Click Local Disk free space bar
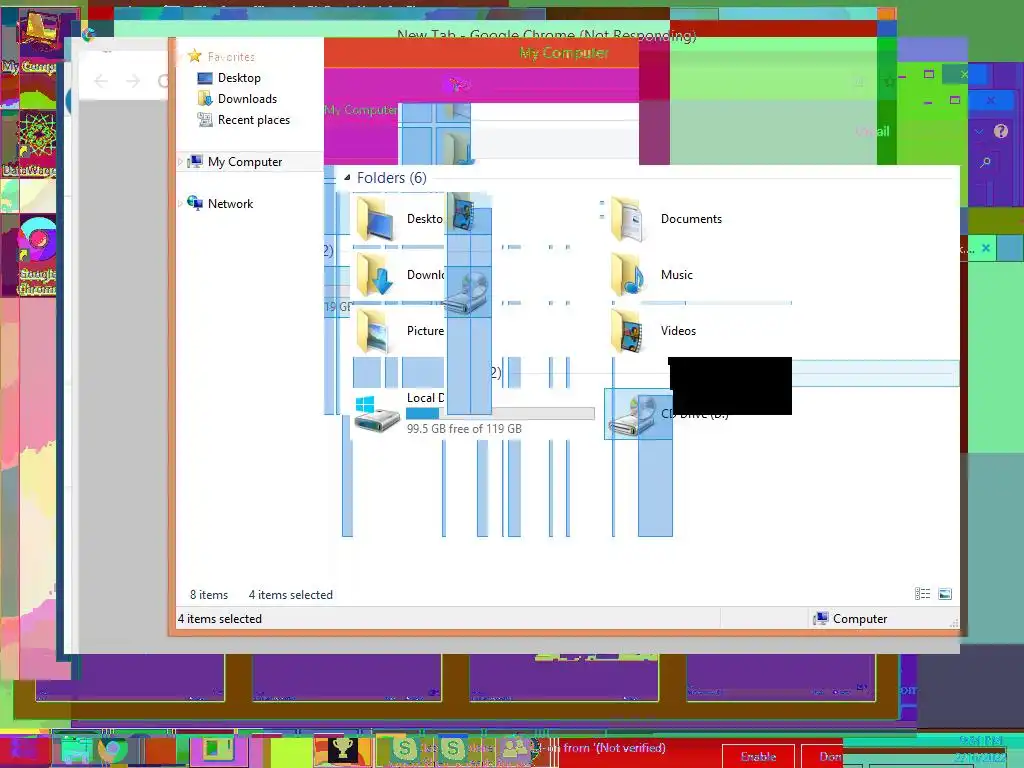1024x768 pixels. click(x=500, y=413)
